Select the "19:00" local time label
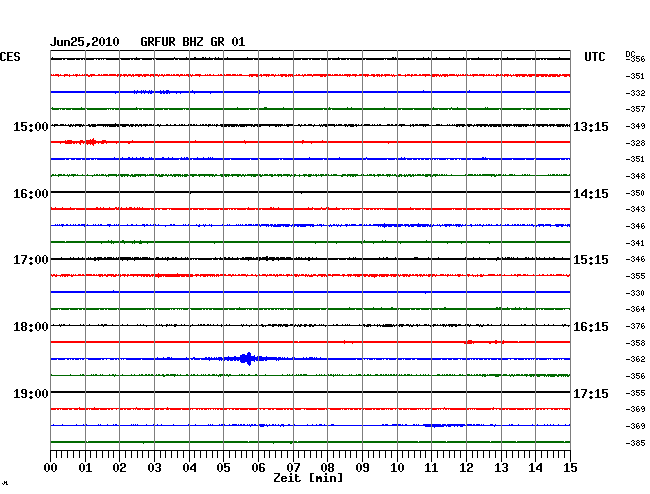Screen dimensions: 650x494 [31, 393]
